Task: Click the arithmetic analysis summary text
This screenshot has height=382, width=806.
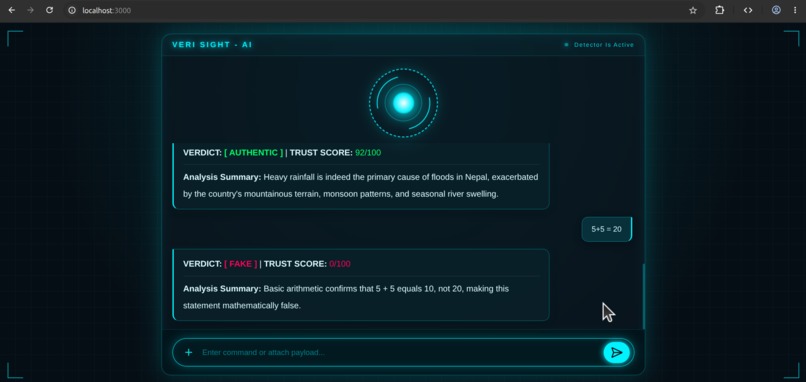Action: point(346,297)
